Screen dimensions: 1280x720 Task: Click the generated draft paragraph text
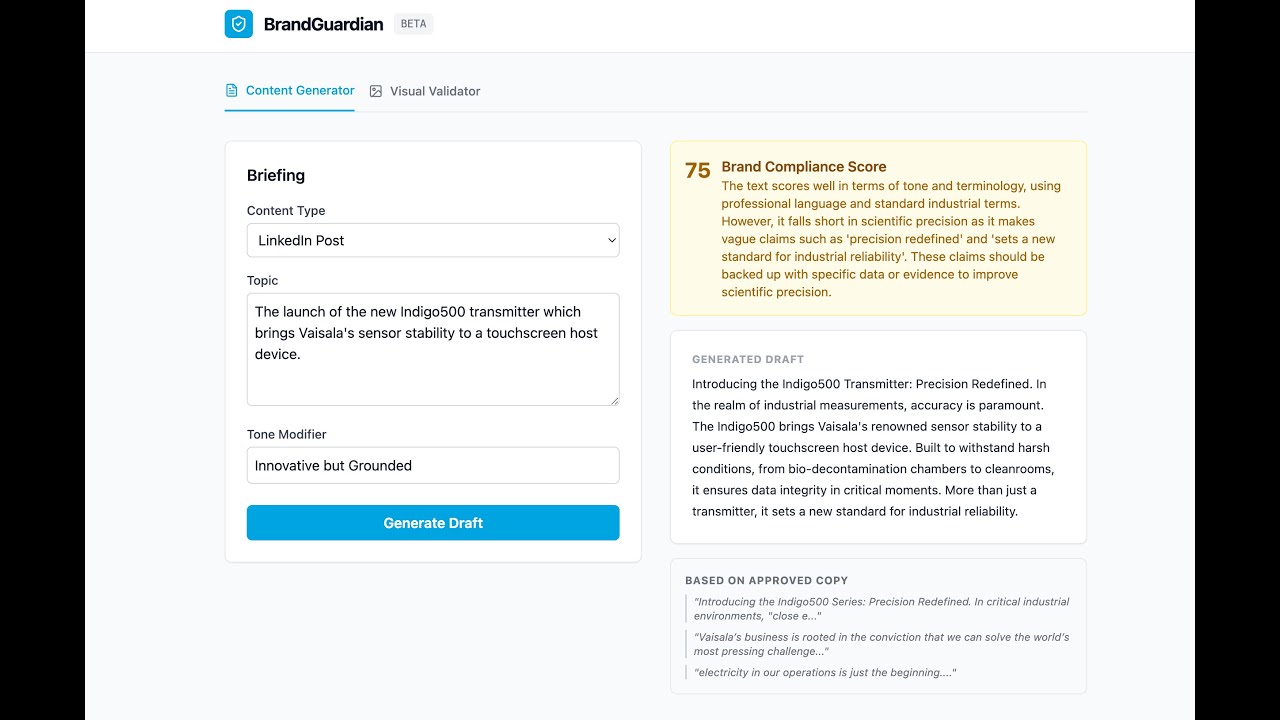tap(873, 448)
